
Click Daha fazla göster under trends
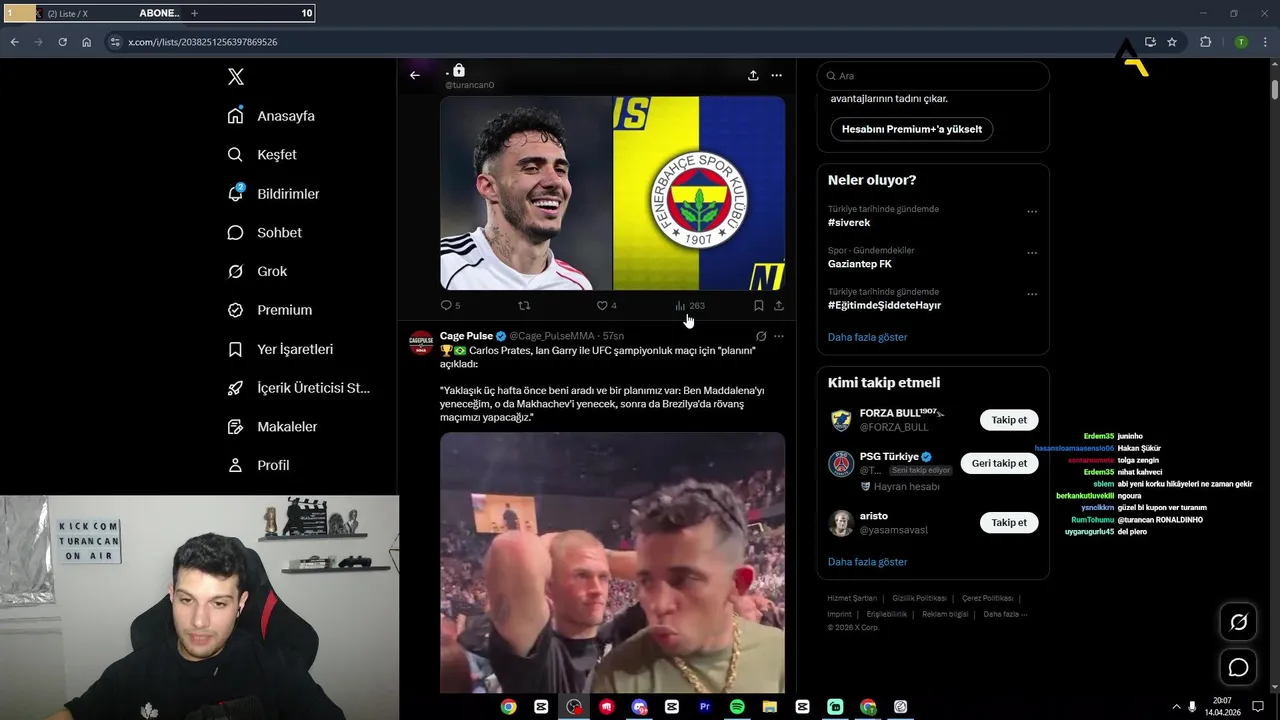click(867, 337)
